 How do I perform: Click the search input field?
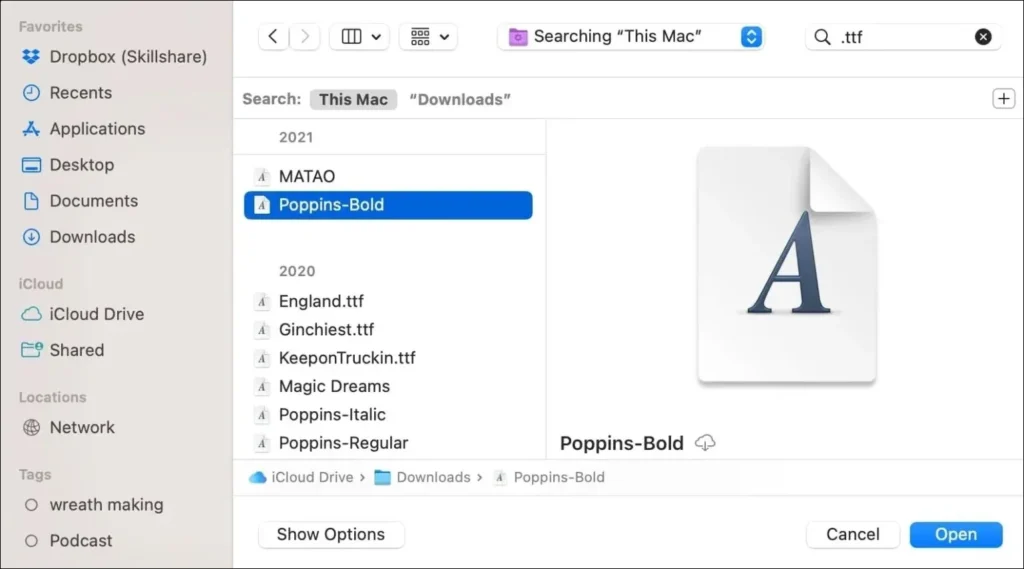coord(900,37)
